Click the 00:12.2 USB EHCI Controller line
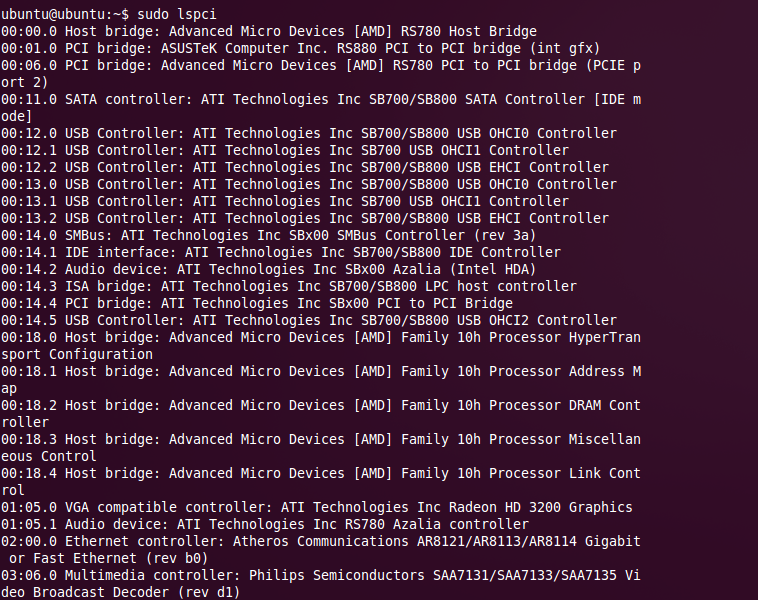The height and width of the screenshot is (600, 758). click(x=304, y=167)
